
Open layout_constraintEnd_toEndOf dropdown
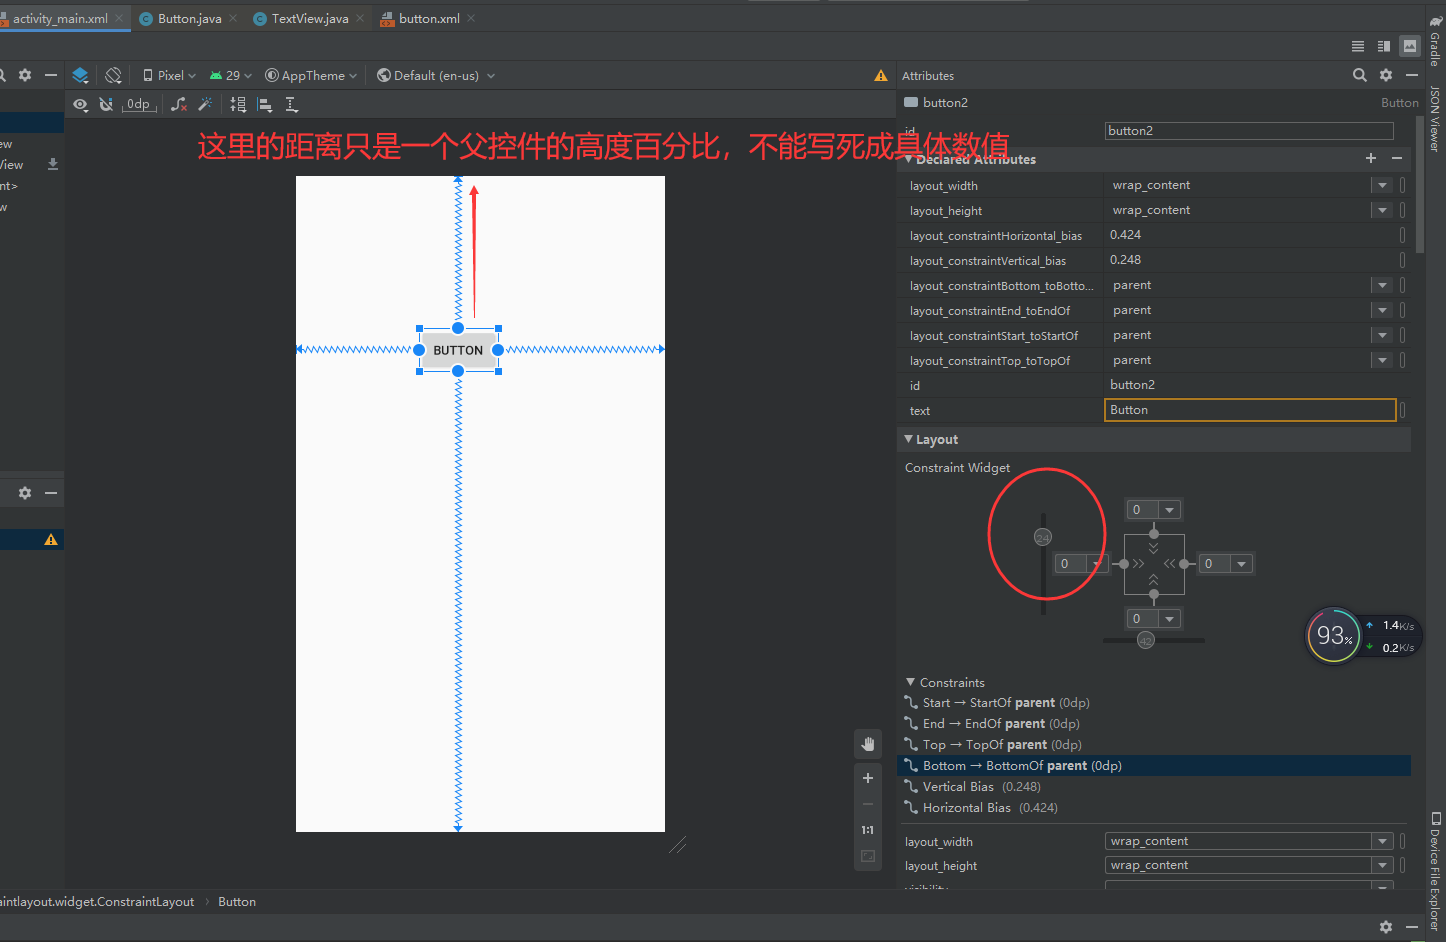tap(1382, 310)
